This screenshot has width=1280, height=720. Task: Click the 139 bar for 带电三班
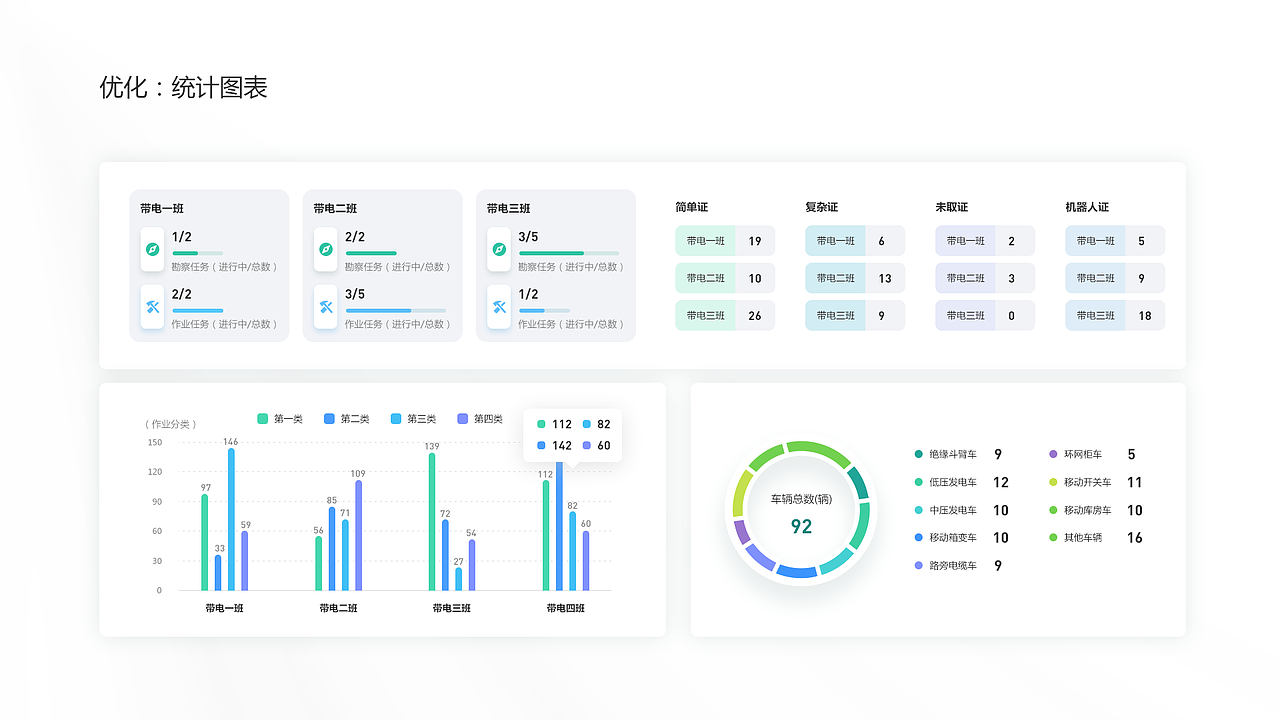pos(432,522)
